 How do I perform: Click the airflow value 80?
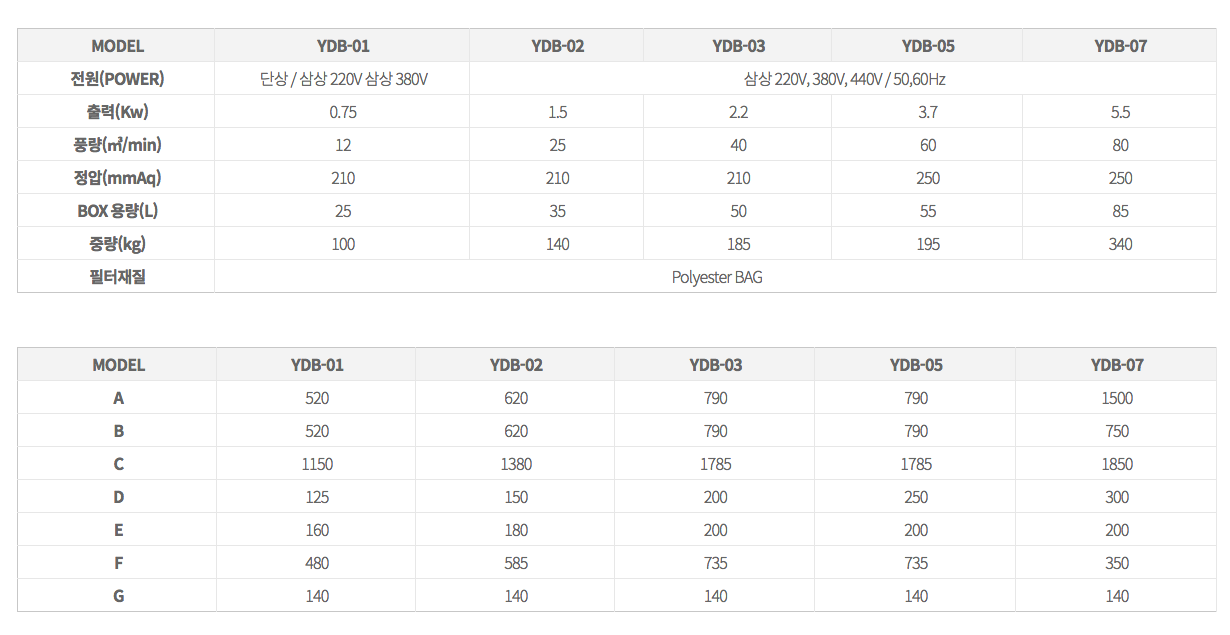[1120, 145]
